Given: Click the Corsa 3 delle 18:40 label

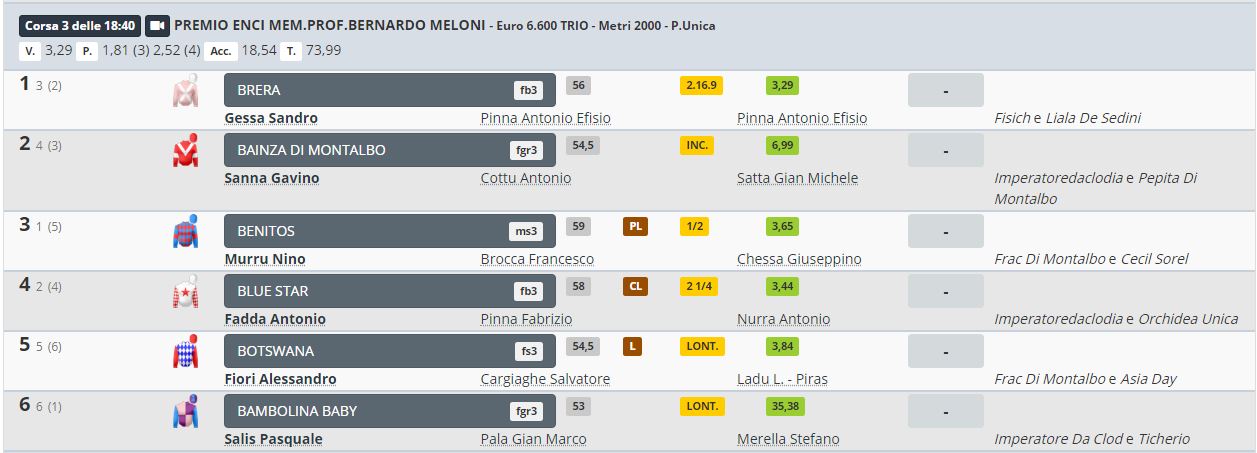Looking at the screenshot, I should click(x=80, y=25).
